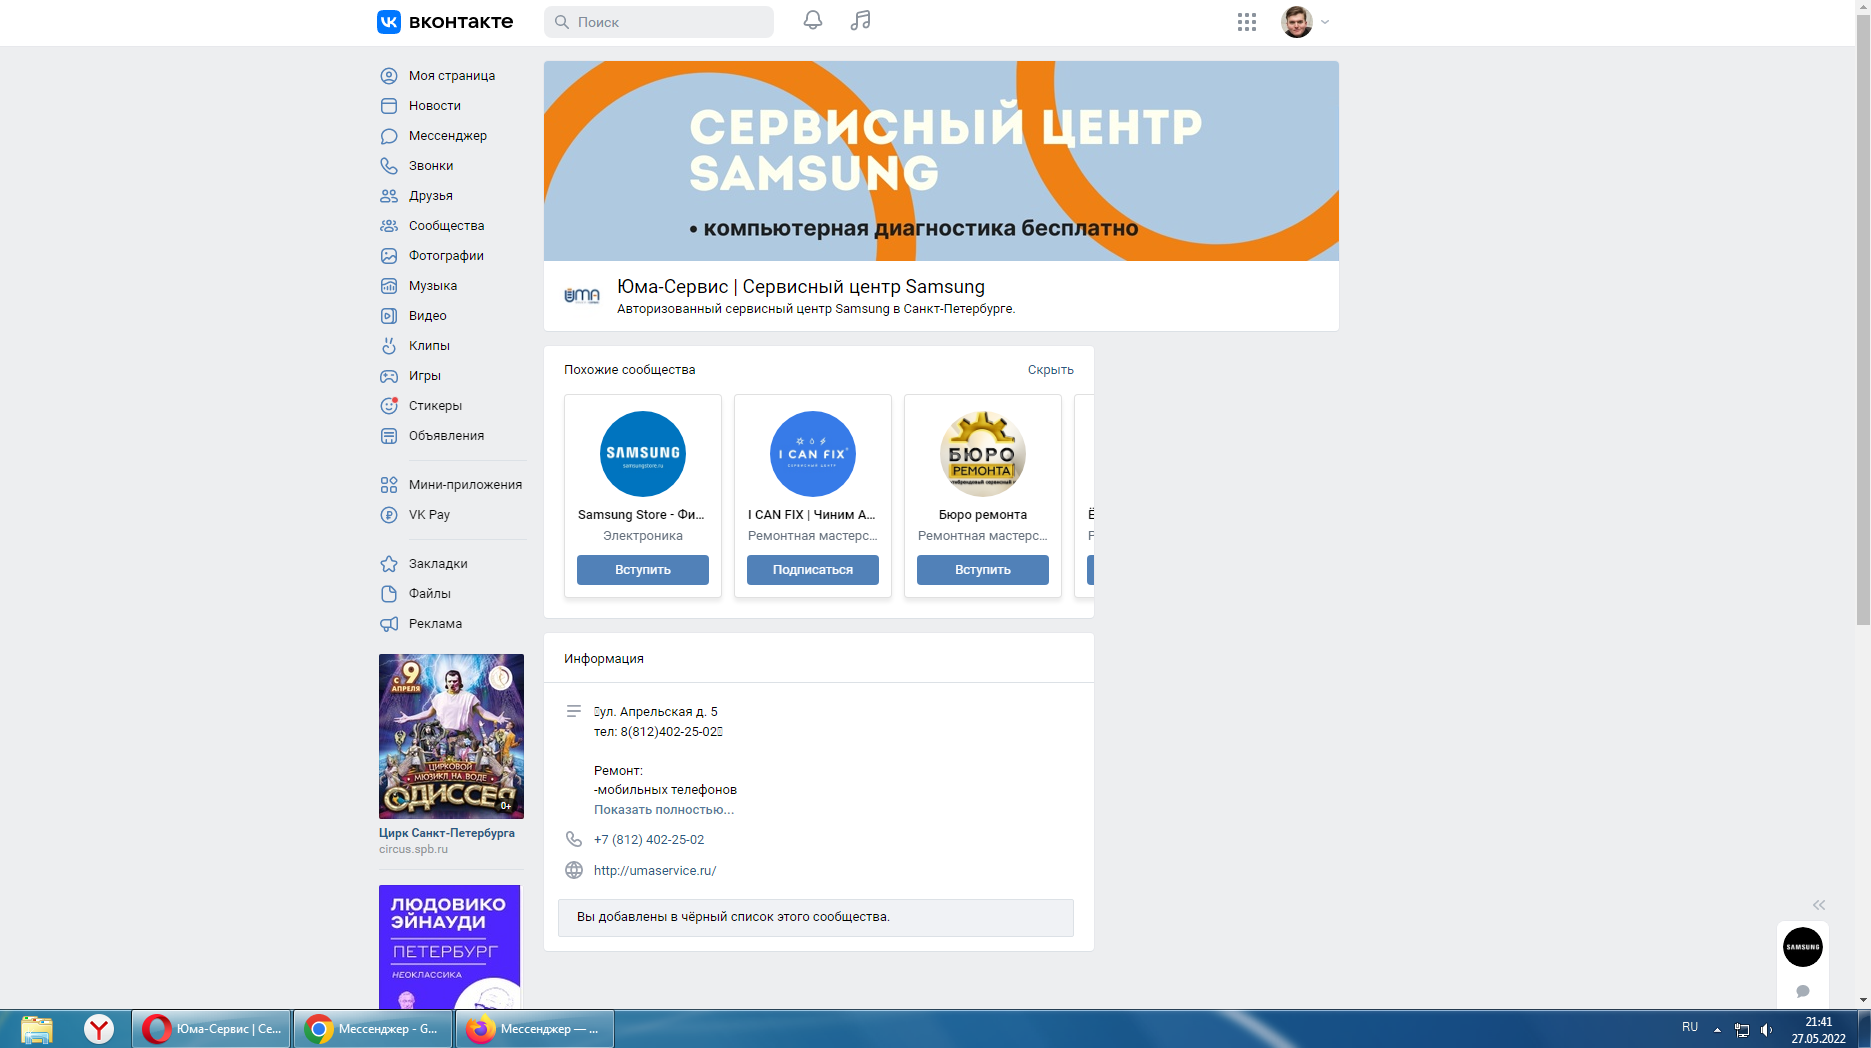This screenshot has height=1048, width=1871.
Task: Click the Клипы sidebar icon
Action: pos(389,346)
